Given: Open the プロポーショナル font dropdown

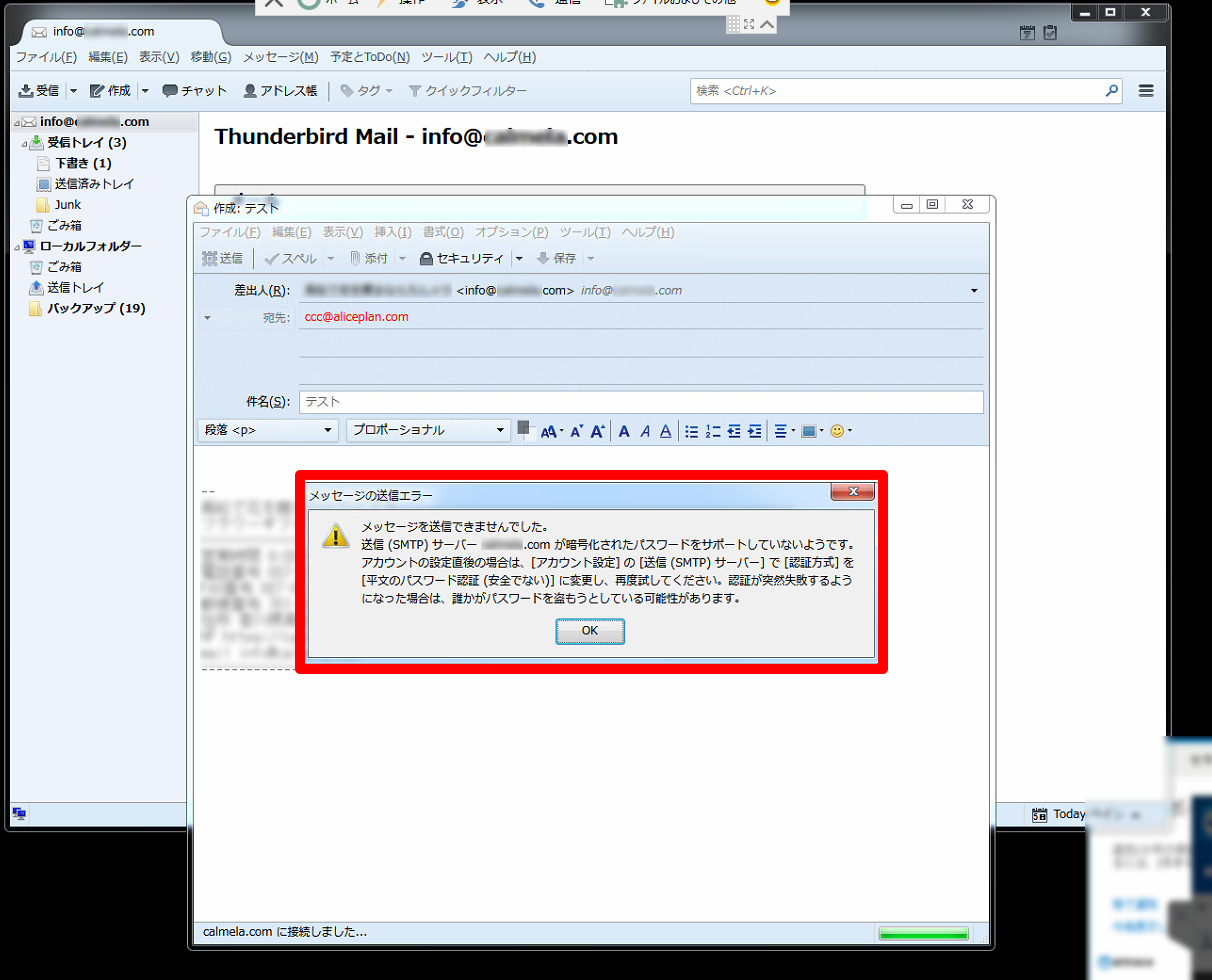Looking at the screenshot, I should point(429,430).
